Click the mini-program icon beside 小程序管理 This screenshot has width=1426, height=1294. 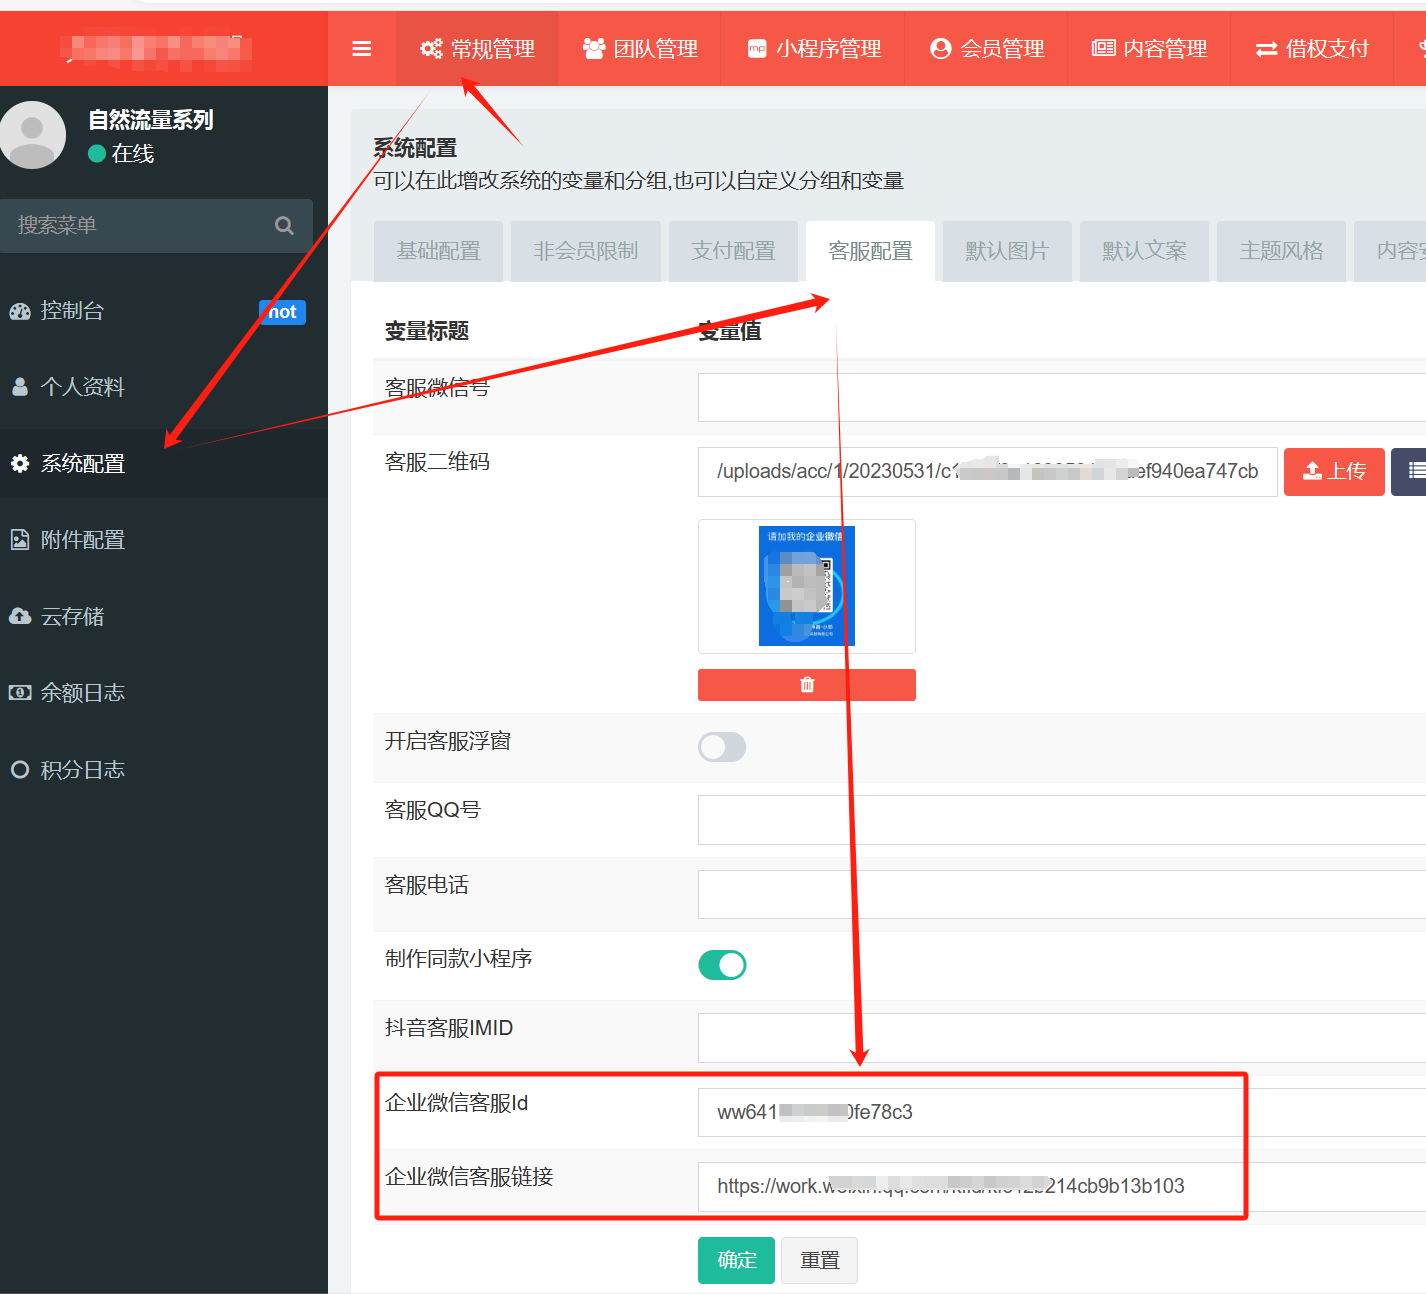757,49
